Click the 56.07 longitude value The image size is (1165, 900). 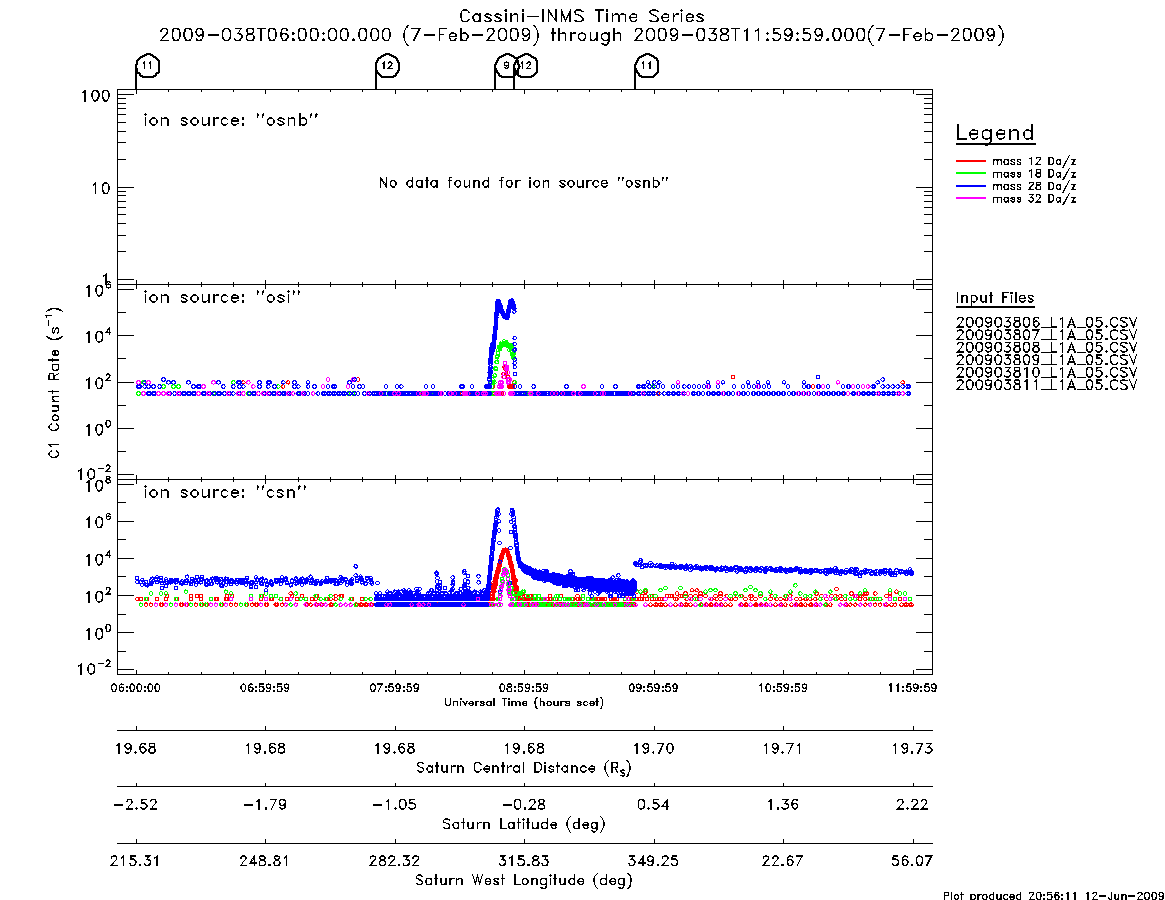click(x=912, y=861)
